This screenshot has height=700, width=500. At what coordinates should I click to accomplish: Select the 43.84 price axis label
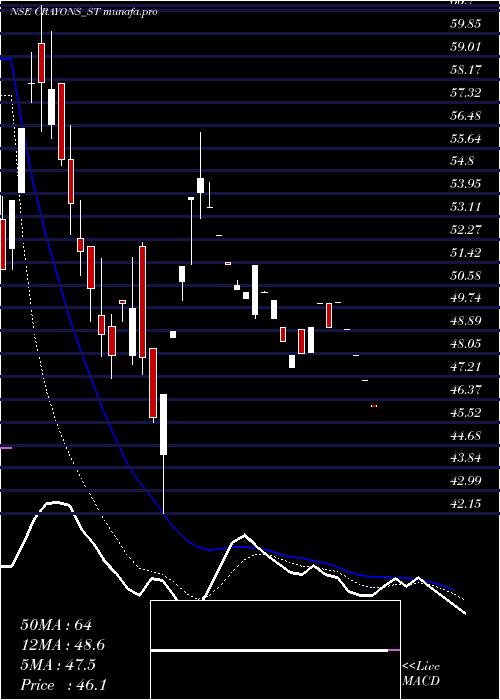(466, 458)
